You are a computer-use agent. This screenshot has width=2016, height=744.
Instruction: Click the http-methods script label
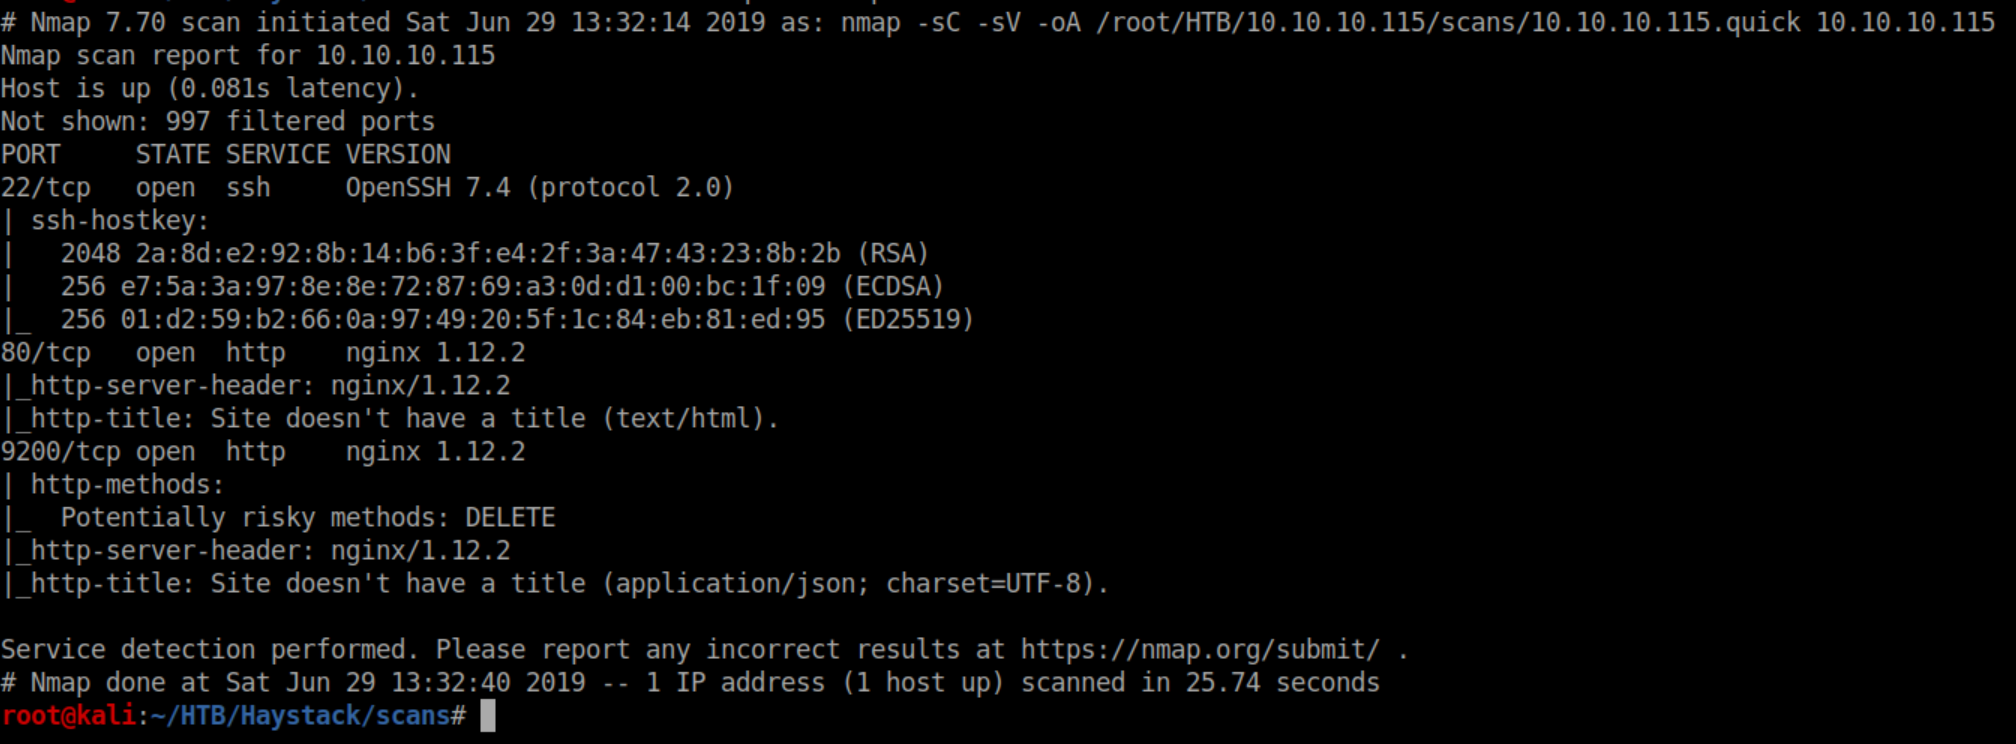click(127, 485)
